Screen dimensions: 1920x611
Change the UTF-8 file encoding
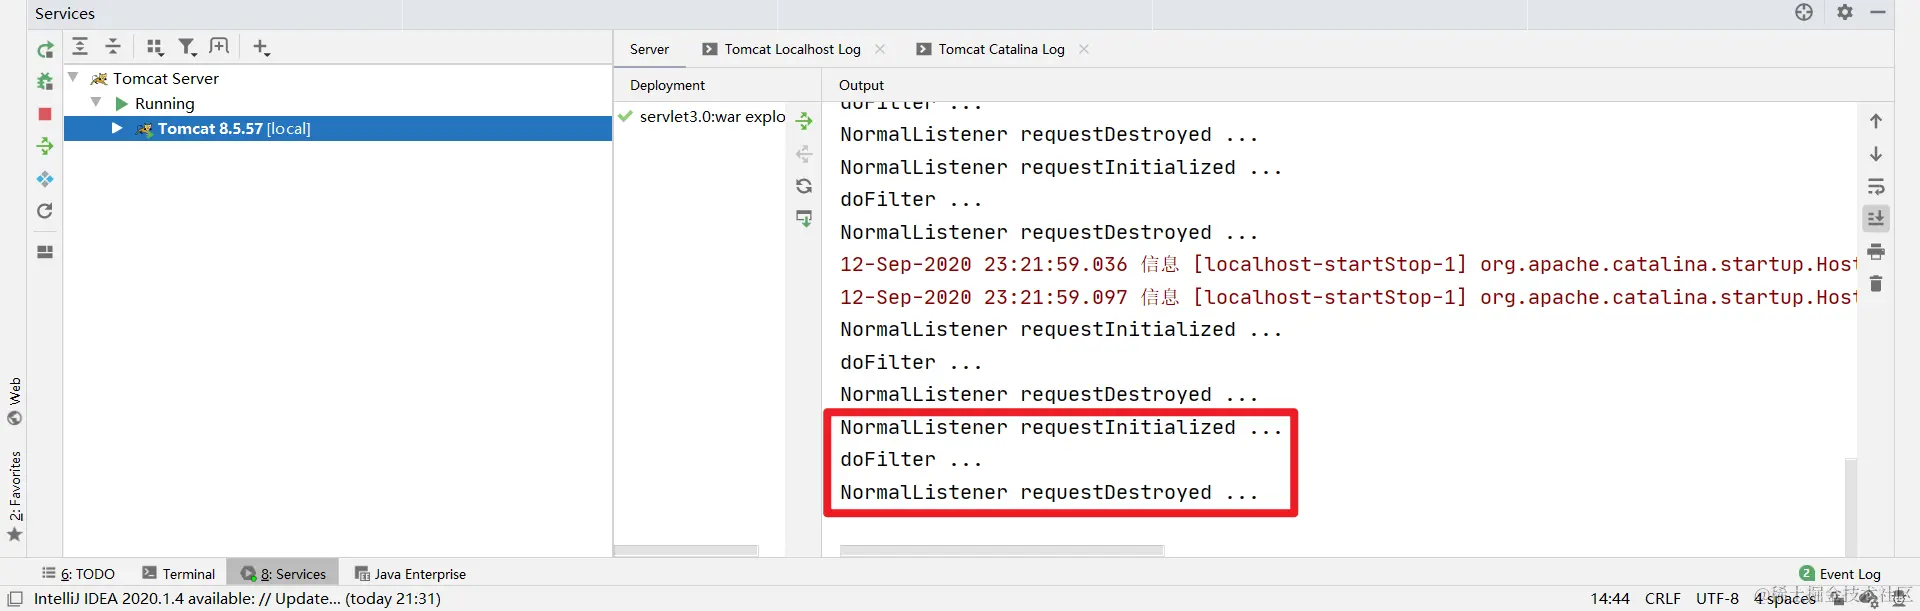coord(1717,599)
